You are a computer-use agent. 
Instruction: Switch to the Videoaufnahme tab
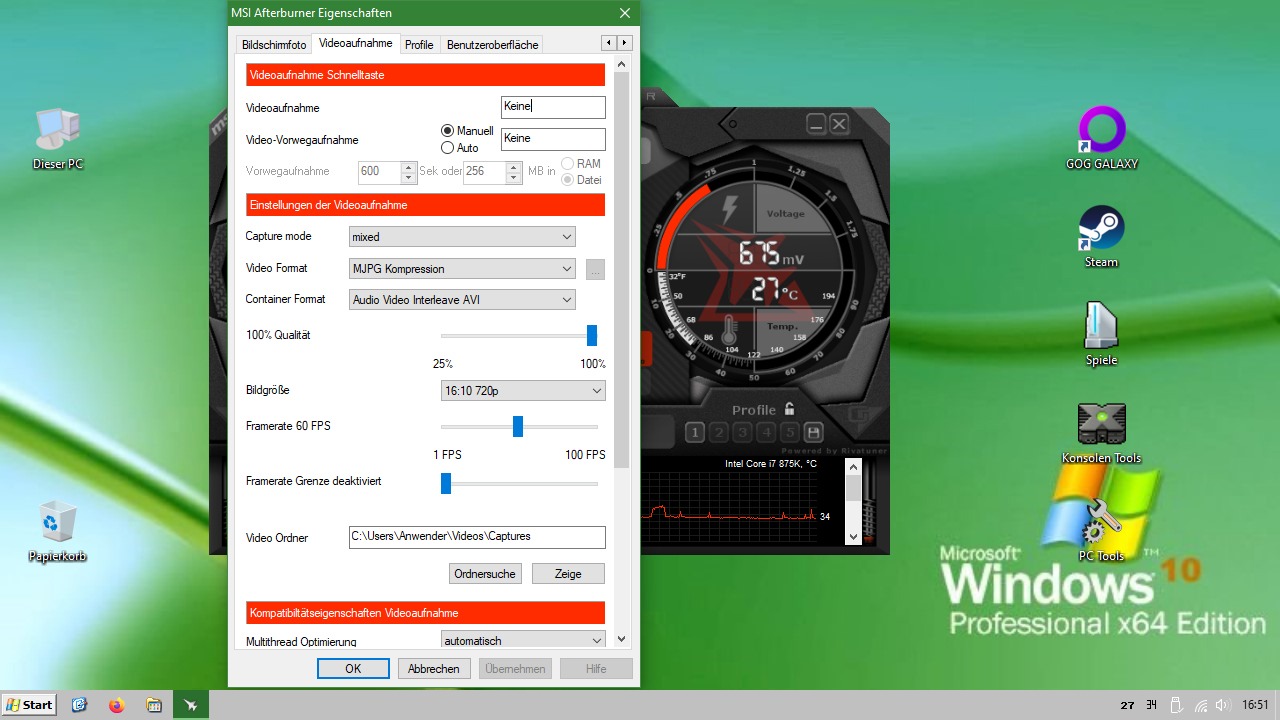[x=356, y=43]
